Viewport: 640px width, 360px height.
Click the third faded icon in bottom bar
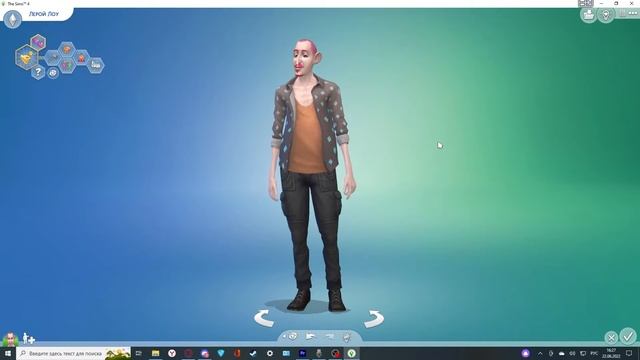click(x=329, y=336)
